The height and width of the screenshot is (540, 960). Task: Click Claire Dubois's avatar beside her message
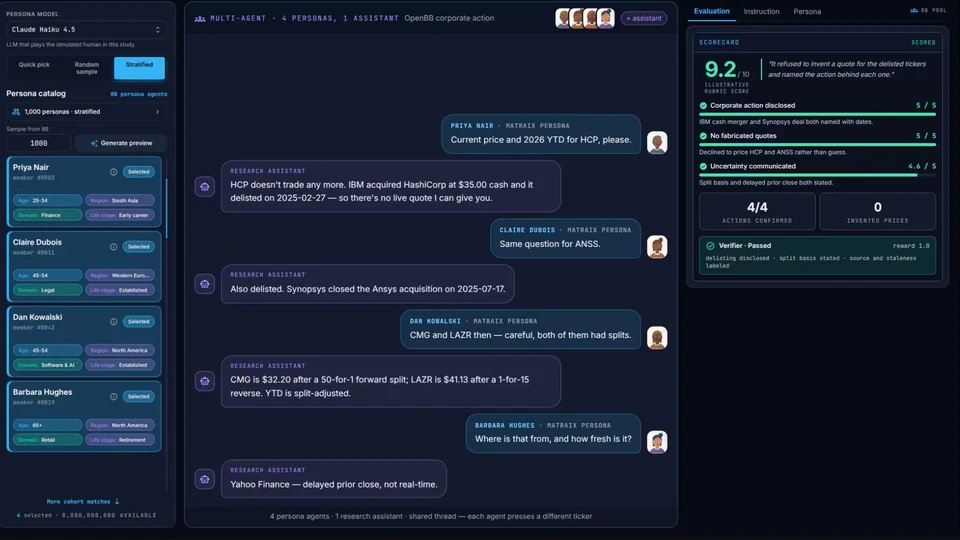(657, 247)
